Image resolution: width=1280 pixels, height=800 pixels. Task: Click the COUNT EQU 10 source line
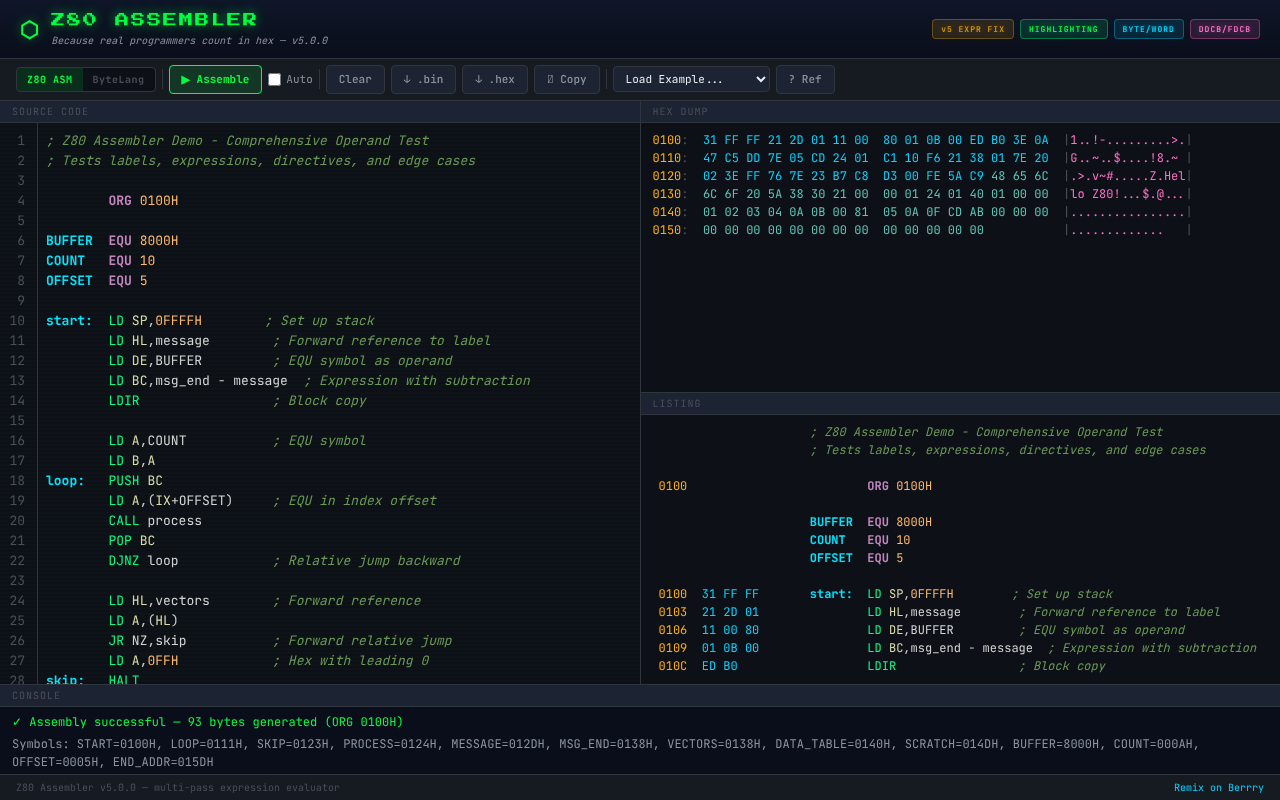point(100,261)
